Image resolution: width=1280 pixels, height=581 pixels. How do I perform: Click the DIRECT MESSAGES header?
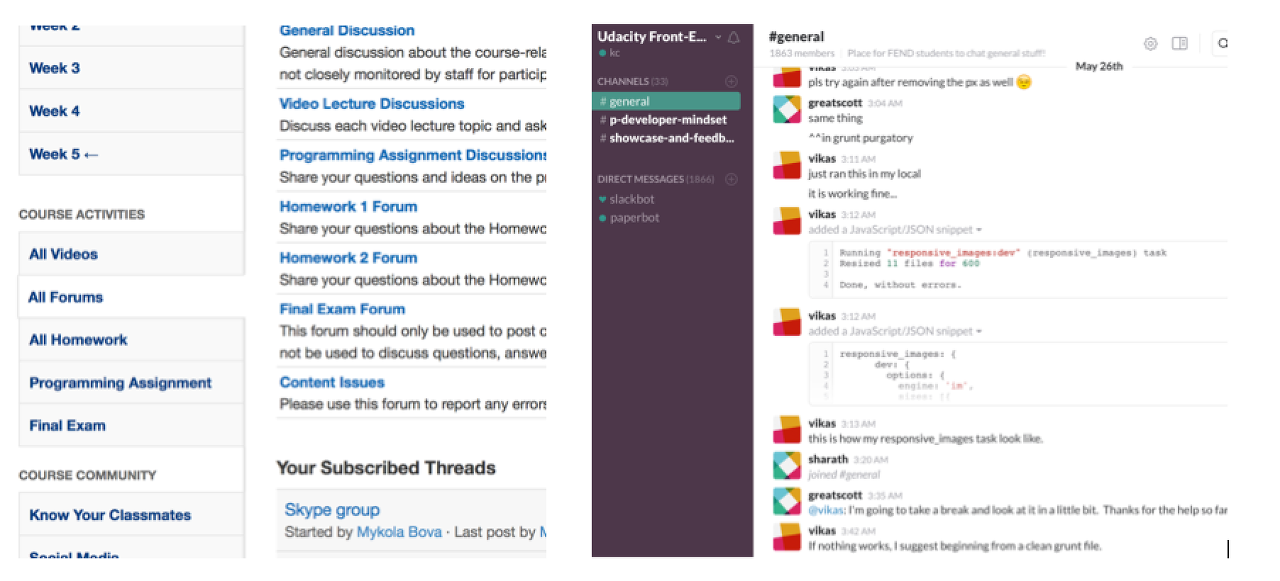pyautogui.click(x=655, y=179)
